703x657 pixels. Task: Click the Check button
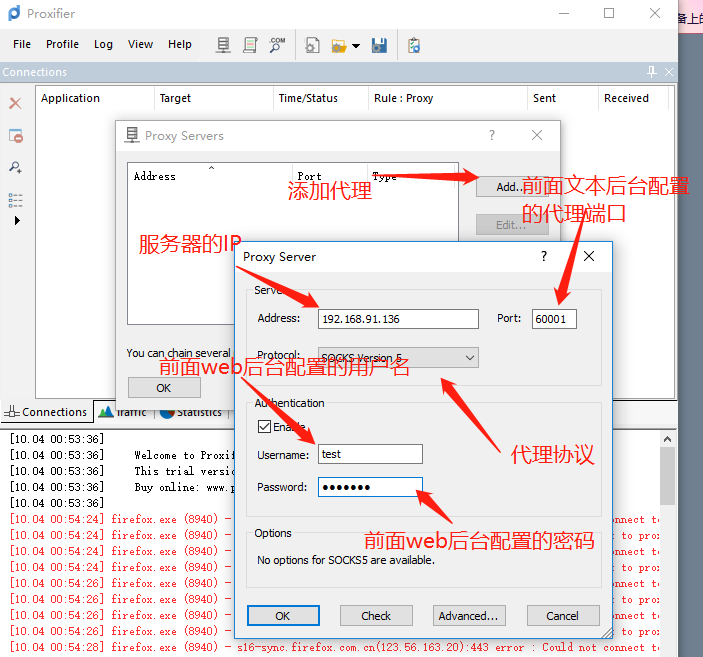tap(376, 616)
